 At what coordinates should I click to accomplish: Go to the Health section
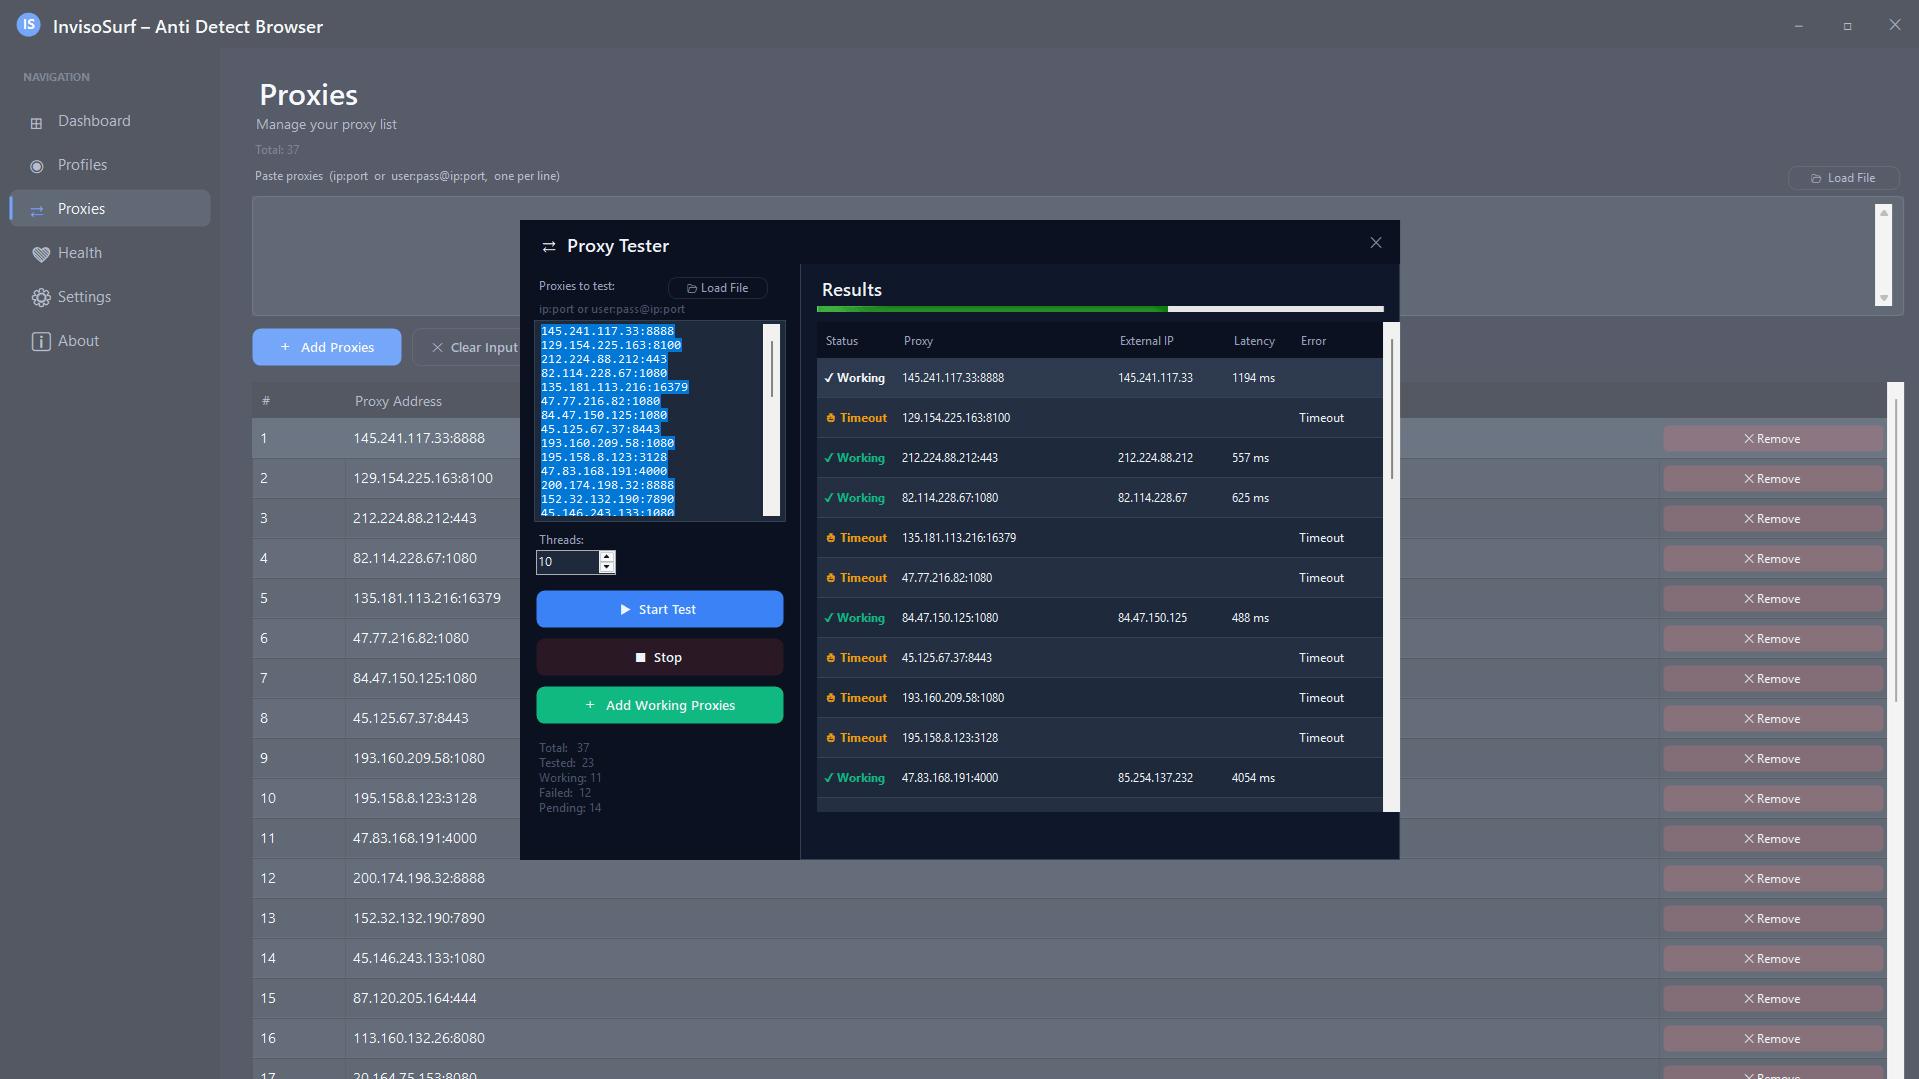110,253
